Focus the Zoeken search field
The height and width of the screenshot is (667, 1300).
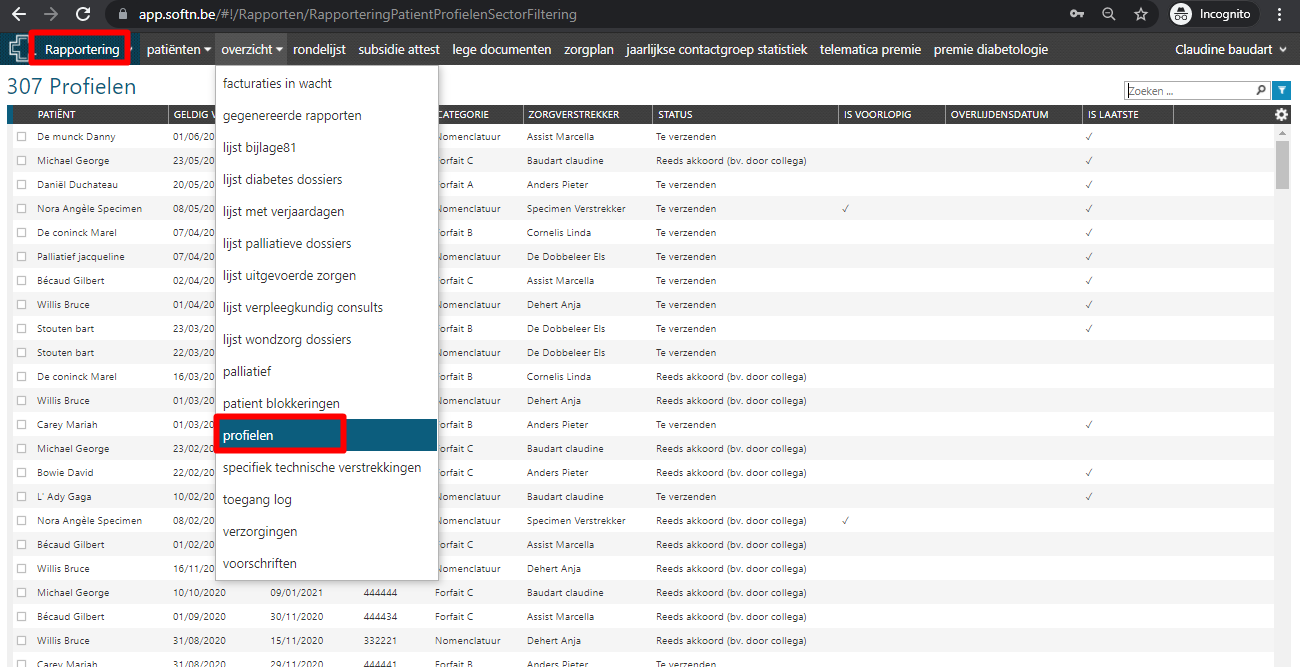(1189, 90)
